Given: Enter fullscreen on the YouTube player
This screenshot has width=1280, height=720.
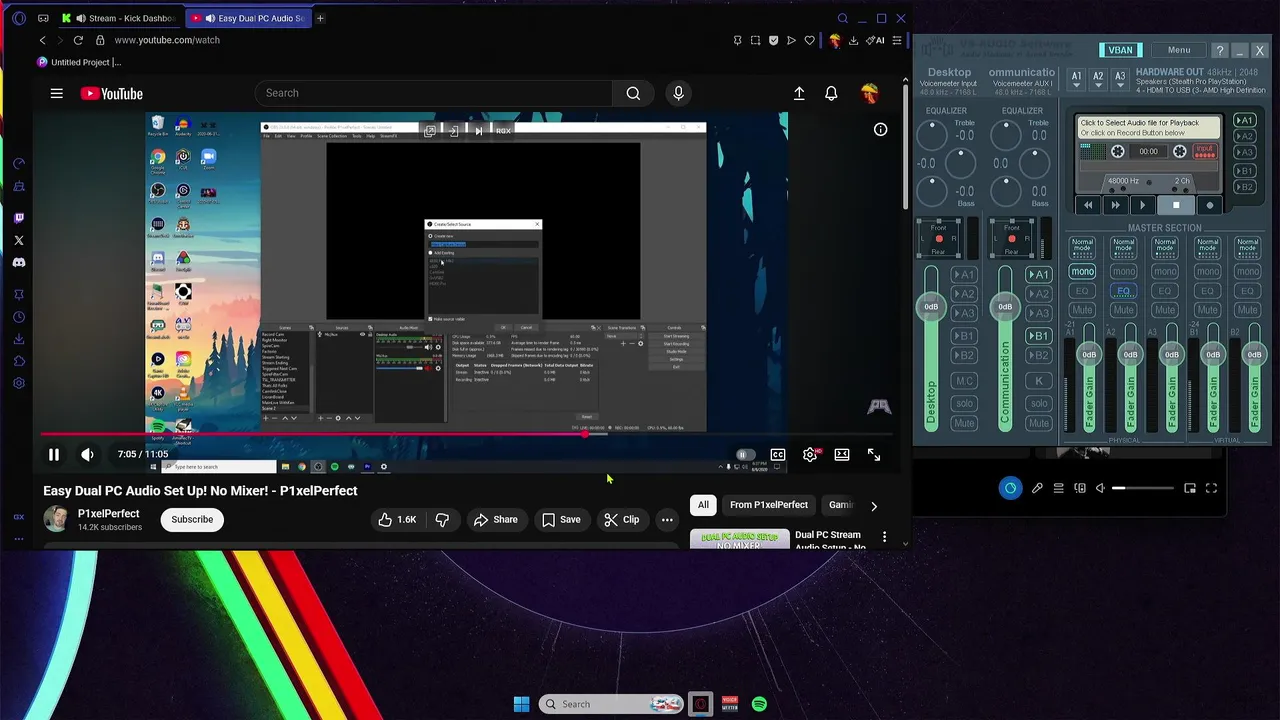Looking at the screenshot, I should (874, 455).
